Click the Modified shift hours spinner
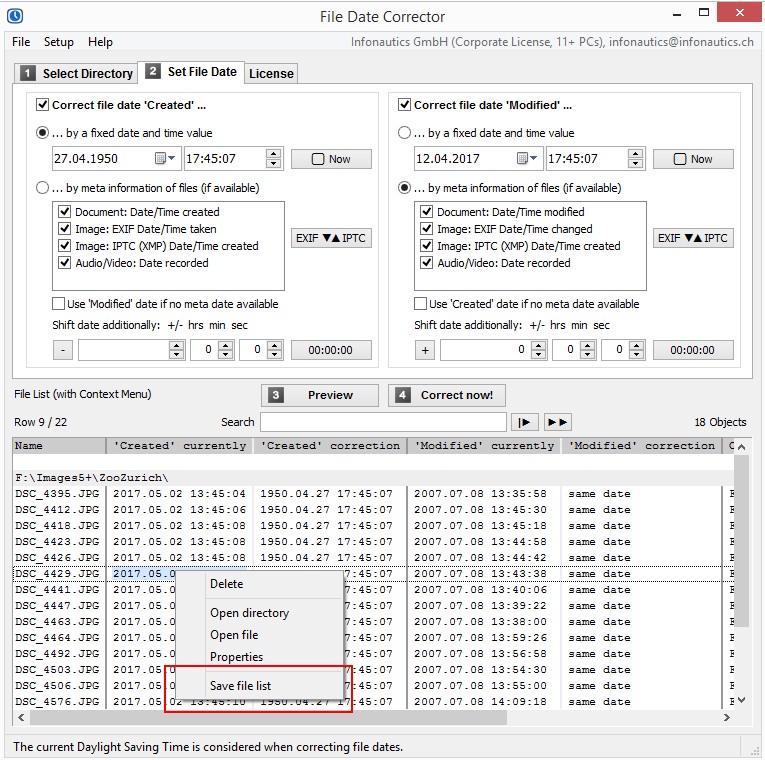Image resolution: width=765 pixels, height=760 pixels. (538, 350)
